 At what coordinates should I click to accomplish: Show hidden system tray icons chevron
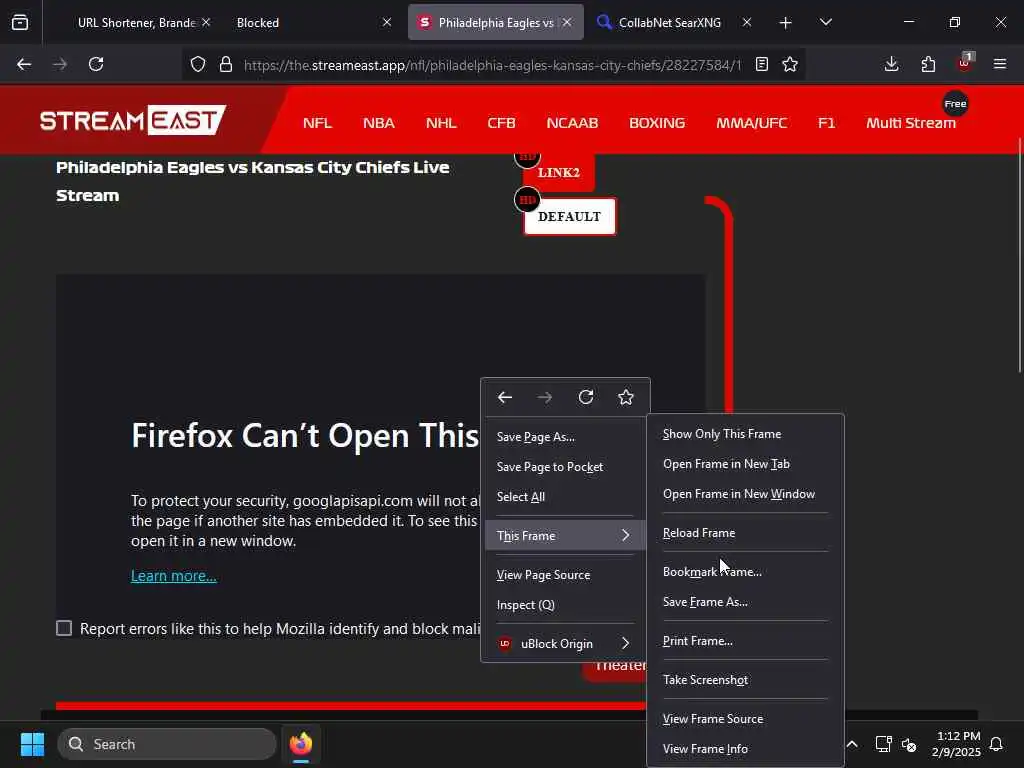[852, 744]
